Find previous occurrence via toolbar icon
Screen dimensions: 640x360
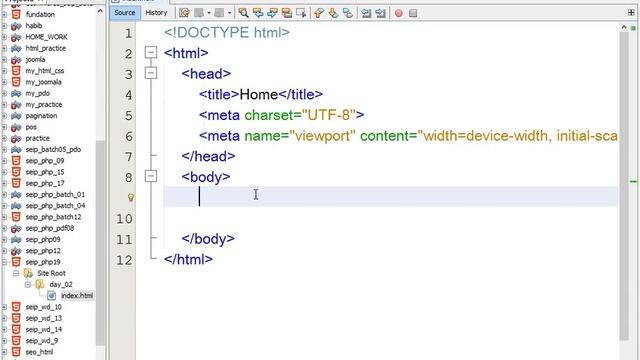(x=258, y=13)
